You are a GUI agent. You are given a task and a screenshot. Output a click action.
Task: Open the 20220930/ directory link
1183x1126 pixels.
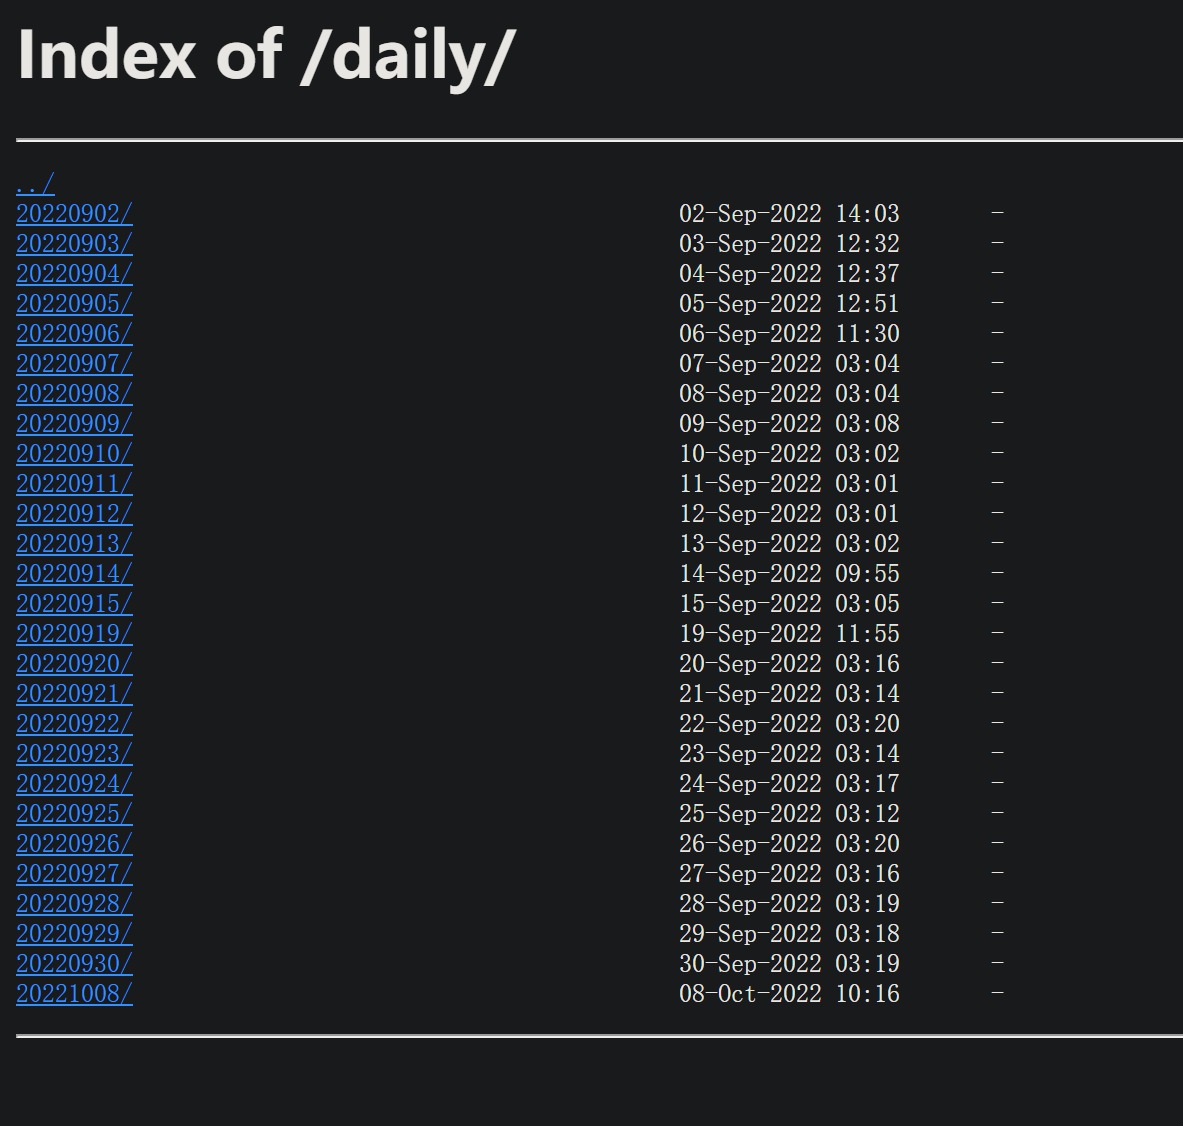pyautogui.click(x=75, y=964)
